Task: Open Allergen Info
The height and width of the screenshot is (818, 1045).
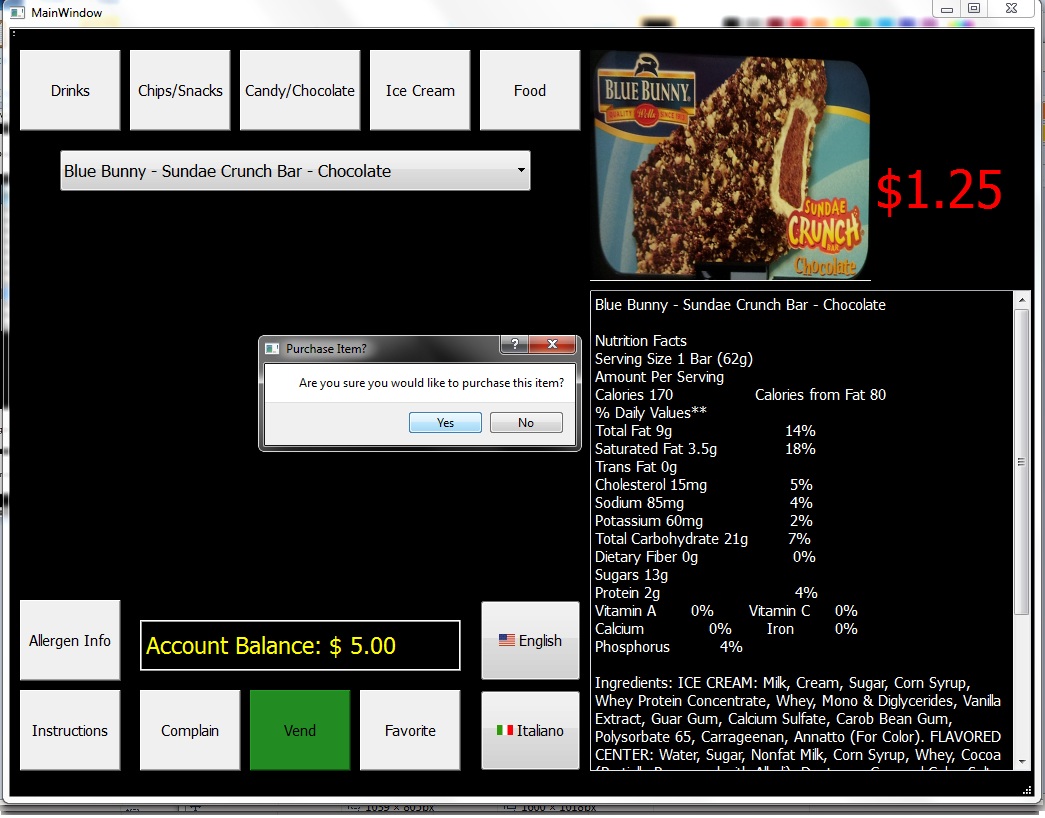Action: (x=70, y=640)
